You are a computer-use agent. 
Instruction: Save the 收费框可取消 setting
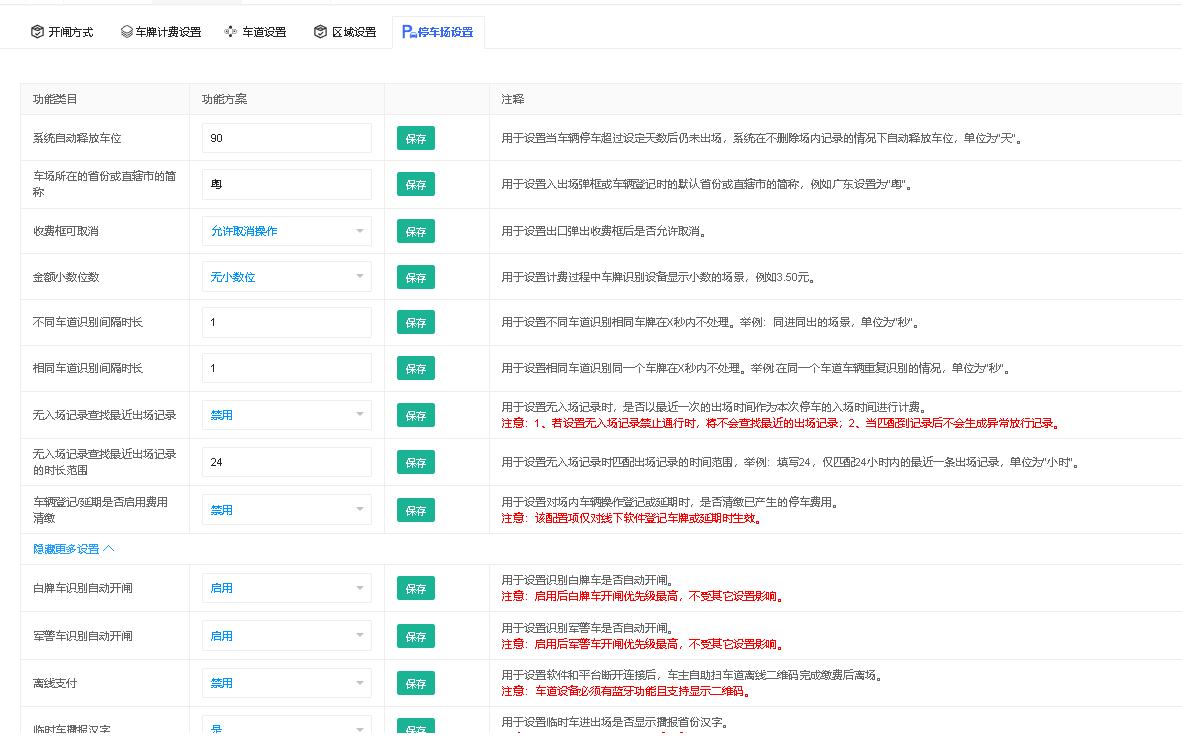[416, 232]
